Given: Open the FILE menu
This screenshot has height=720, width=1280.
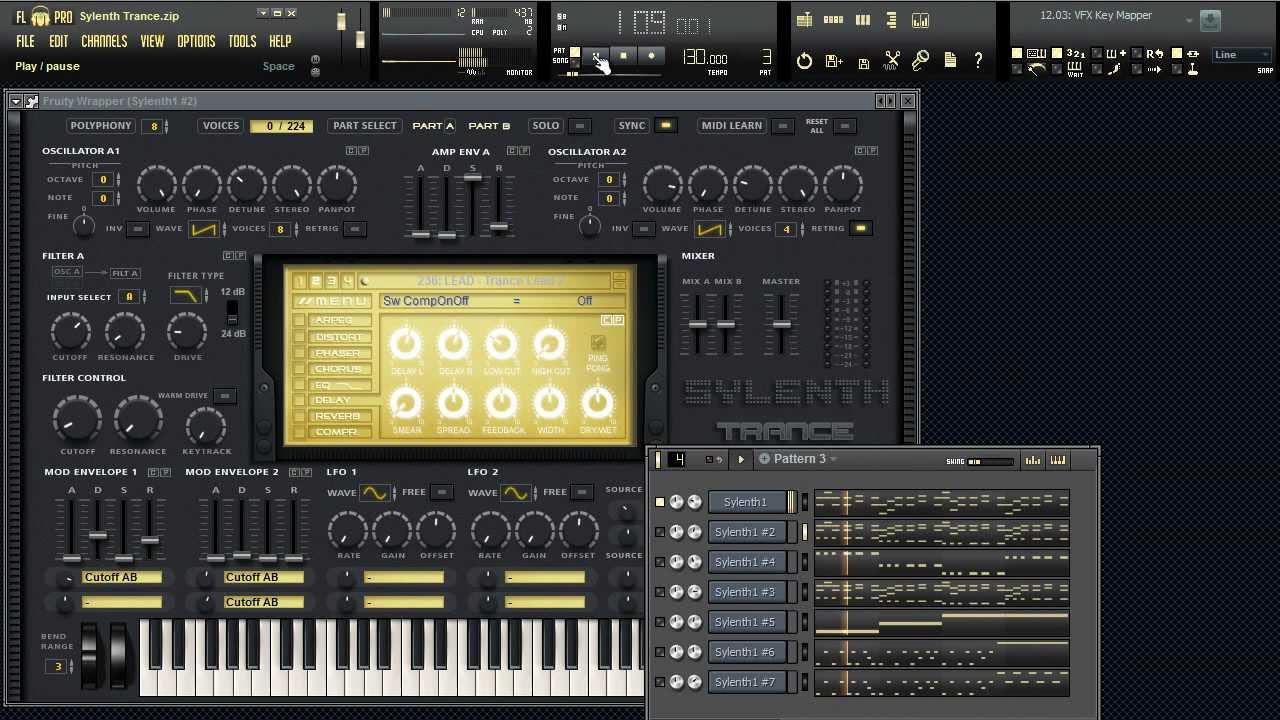Looking at the screenshot, I should tap(25, 41).
